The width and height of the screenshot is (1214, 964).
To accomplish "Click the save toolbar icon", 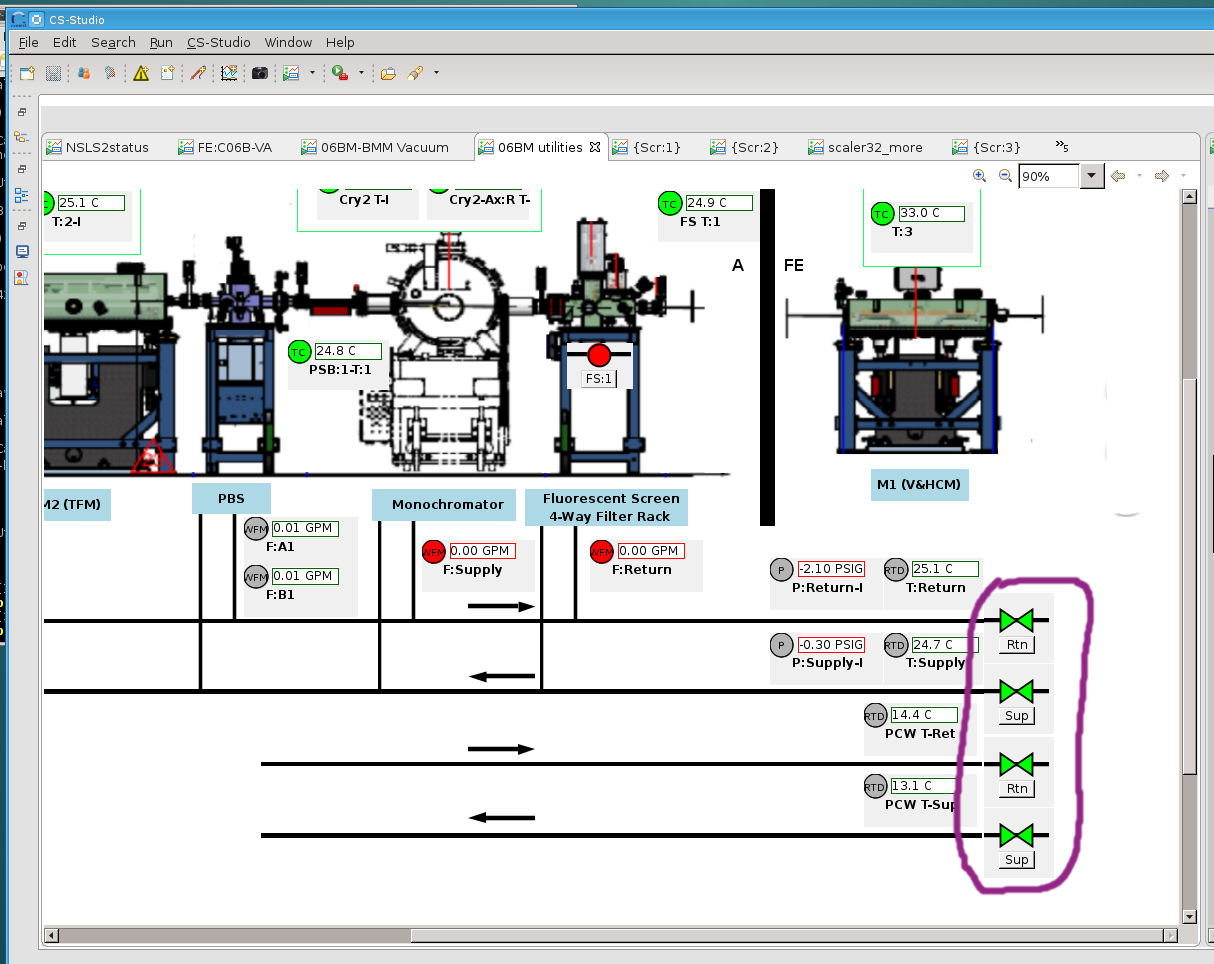I will tap(53, 73).
